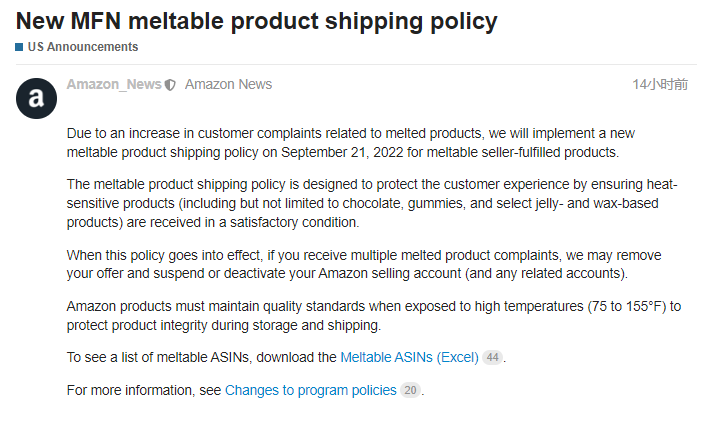Image resolution: width=722 pixels, height=425 pixels.
Task: Click the paragraph starting 'Due to an increase'
Action: pos(350,143)
